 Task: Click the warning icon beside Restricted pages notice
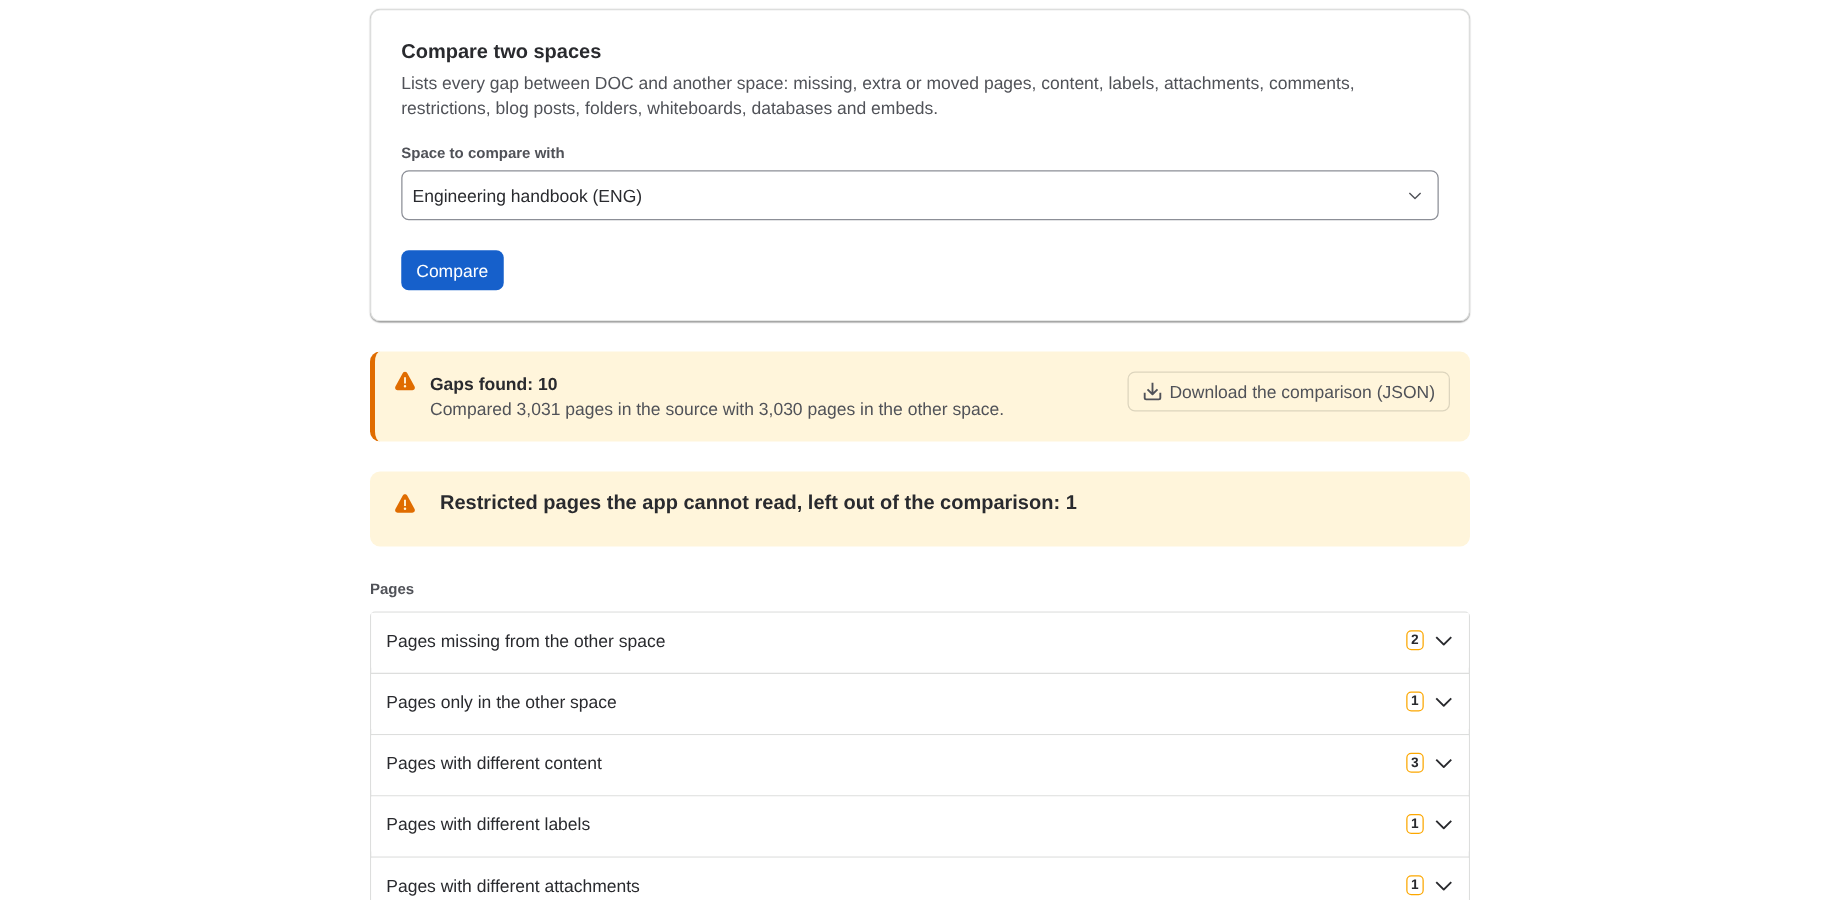[405, 504]
